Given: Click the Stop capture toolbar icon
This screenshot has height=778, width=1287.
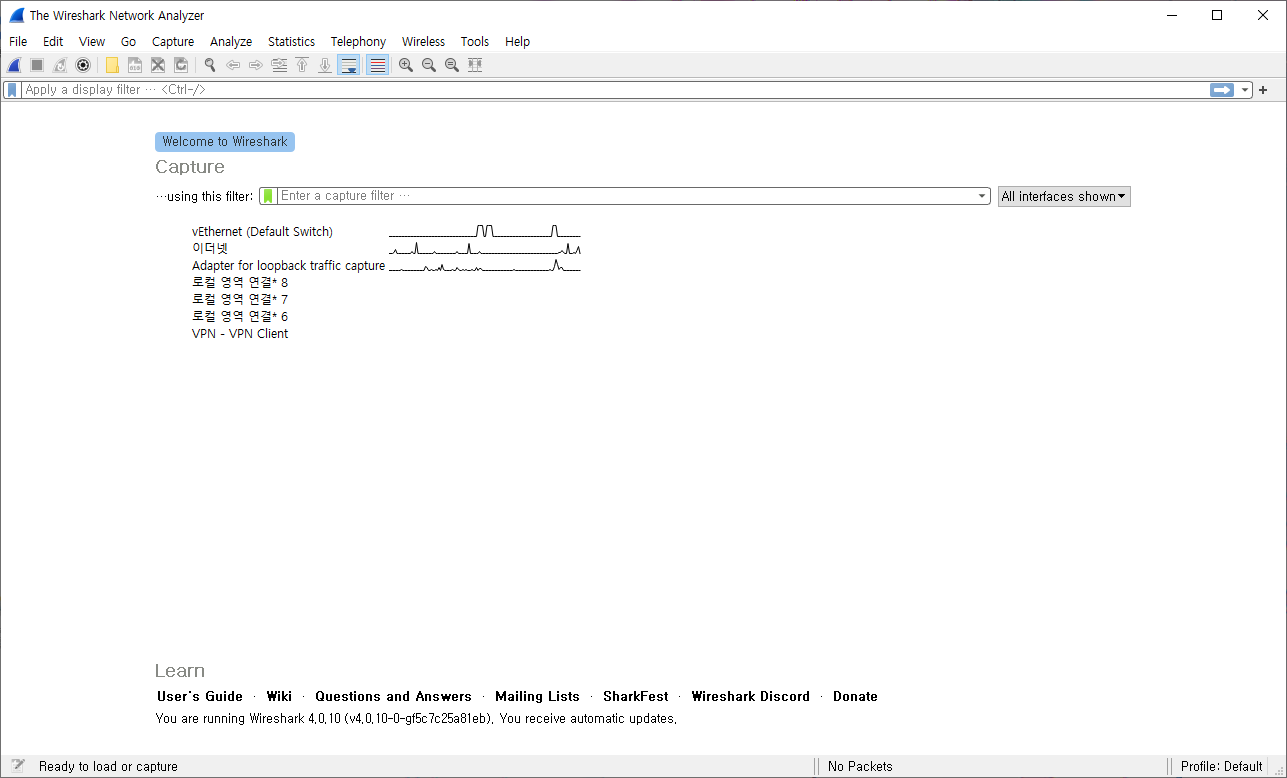Looking at the screenshot, I should [37, 65].
